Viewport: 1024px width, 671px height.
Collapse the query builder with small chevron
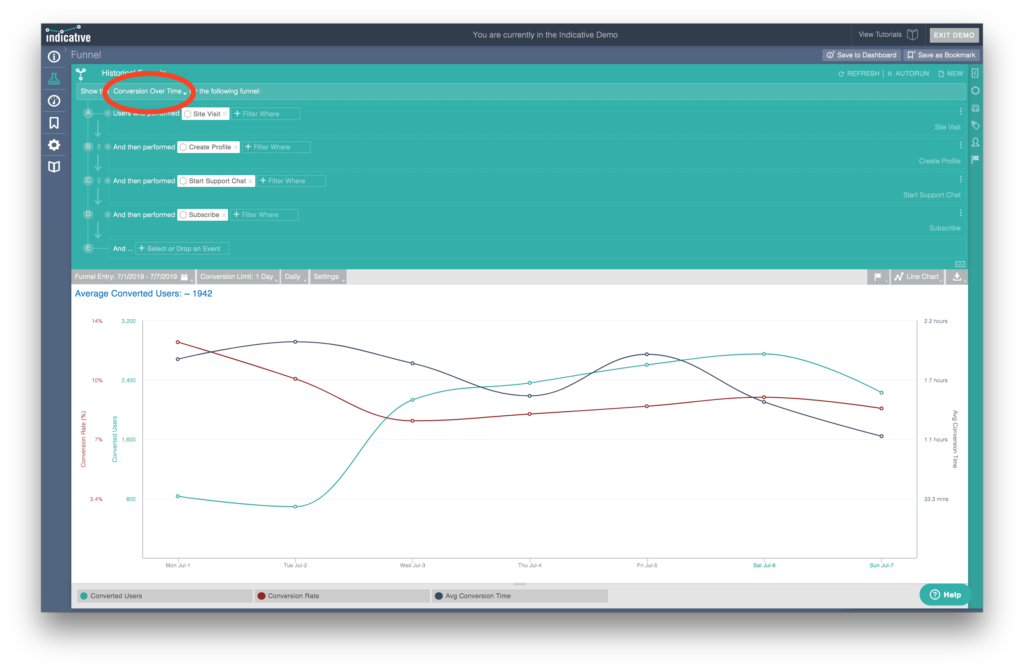tap(959, 264)
